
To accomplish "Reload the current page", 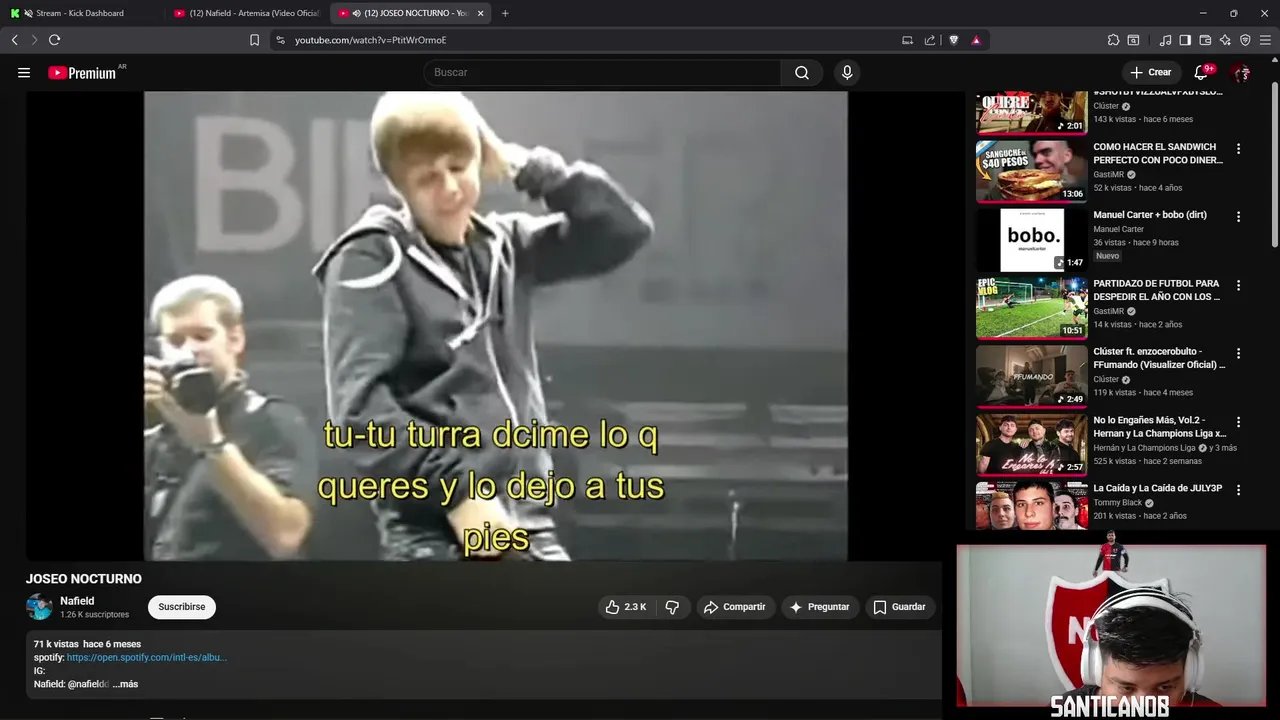I will 54,40.
